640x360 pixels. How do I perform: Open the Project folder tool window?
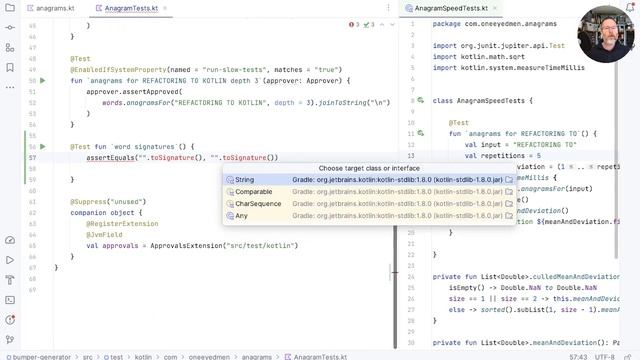pos(10,7)
